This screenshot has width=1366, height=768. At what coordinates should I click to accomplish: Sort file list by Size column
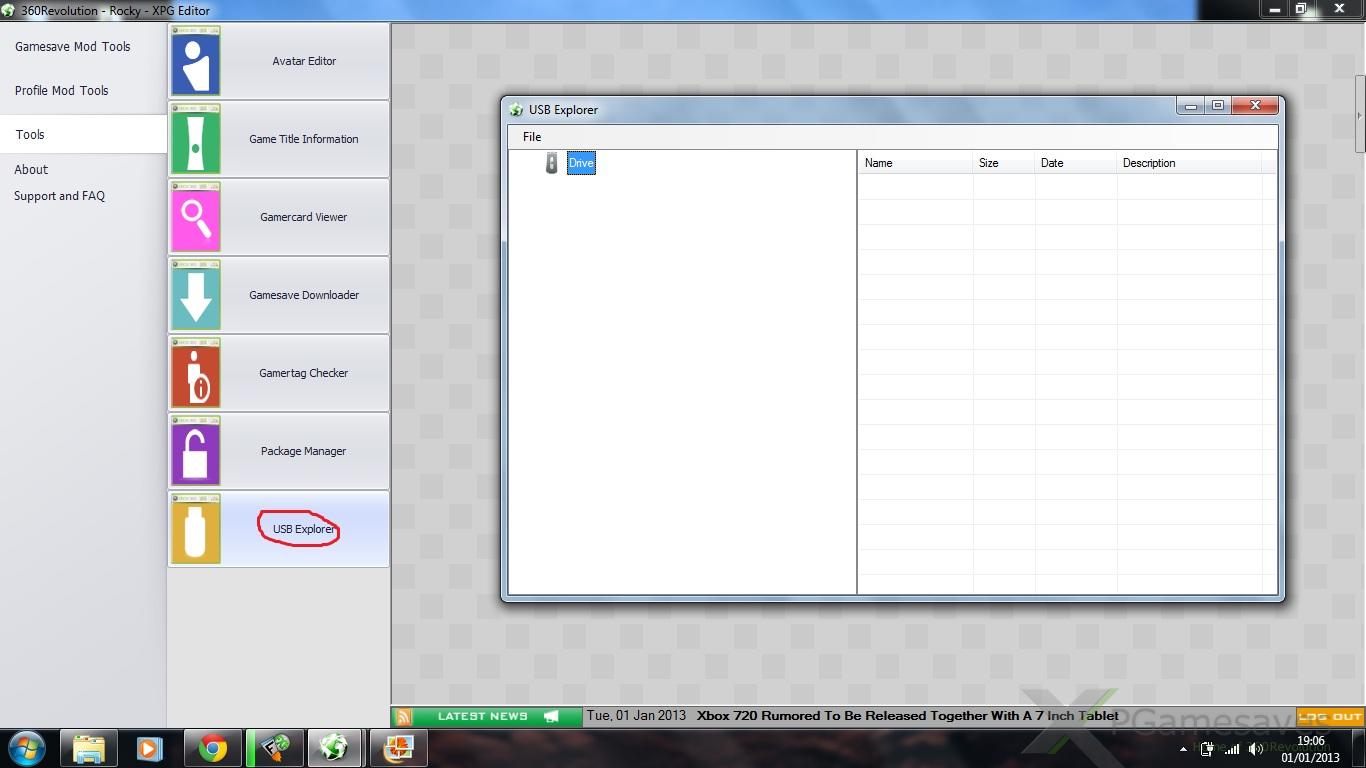tap(989, 163)
